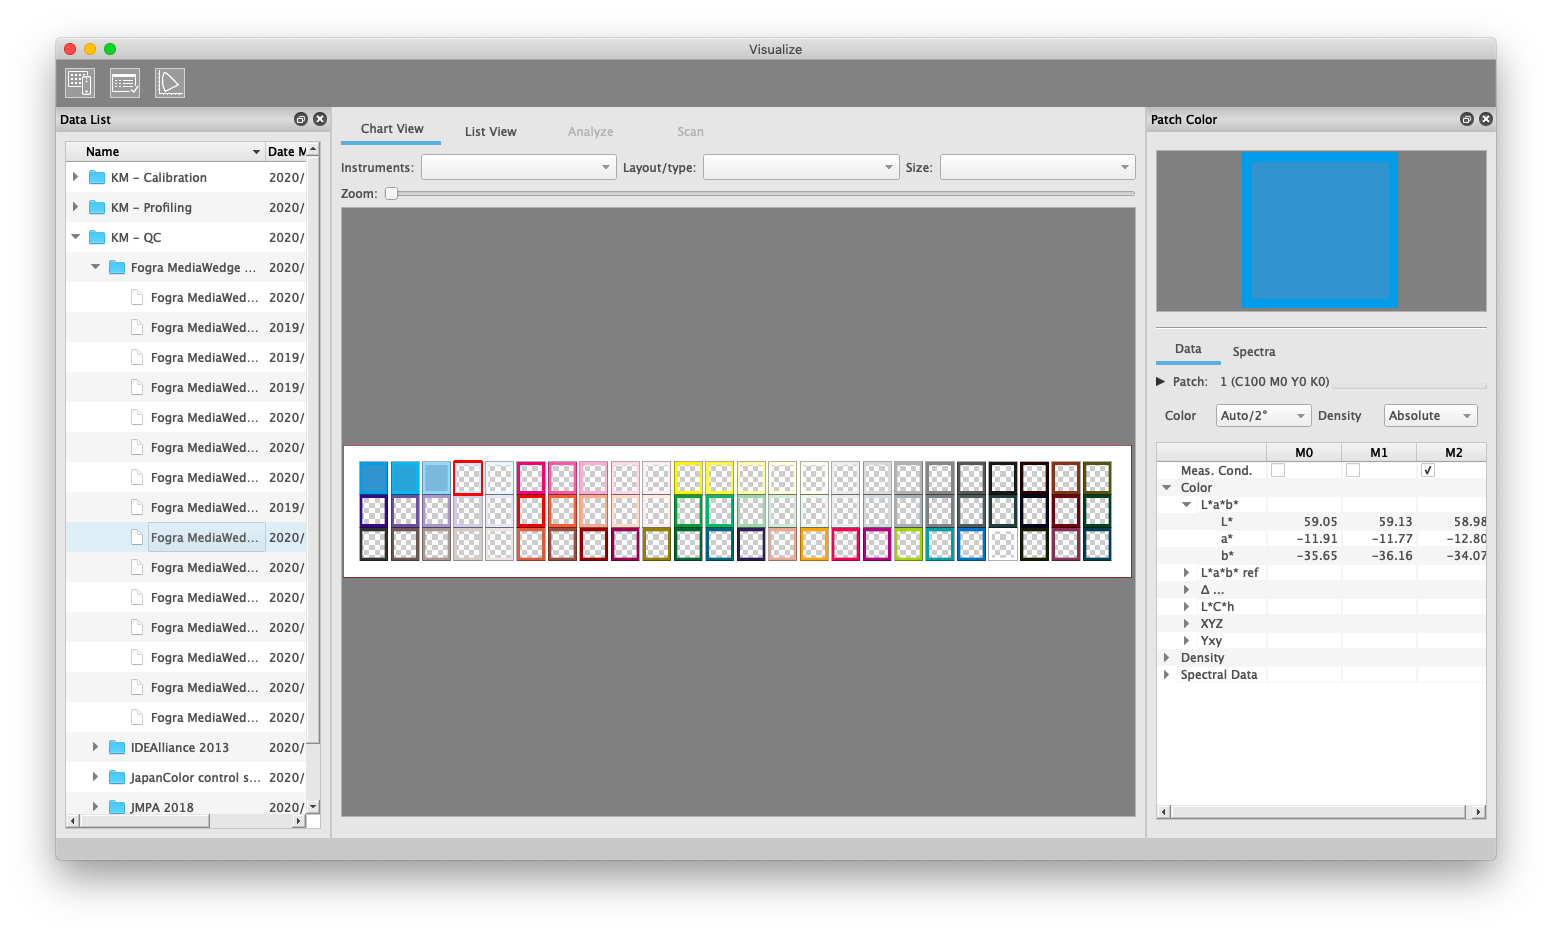Click the chart measurement device toolbar icon
Viewport: 1552px width, 934px height.
80,83
